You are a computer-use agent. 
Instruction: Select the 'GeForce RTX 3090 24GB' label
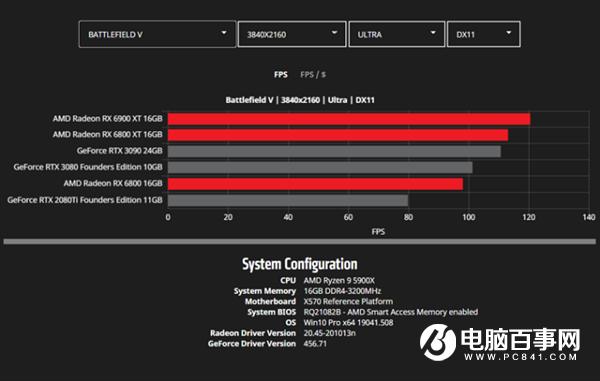click(x=120, y=151)
